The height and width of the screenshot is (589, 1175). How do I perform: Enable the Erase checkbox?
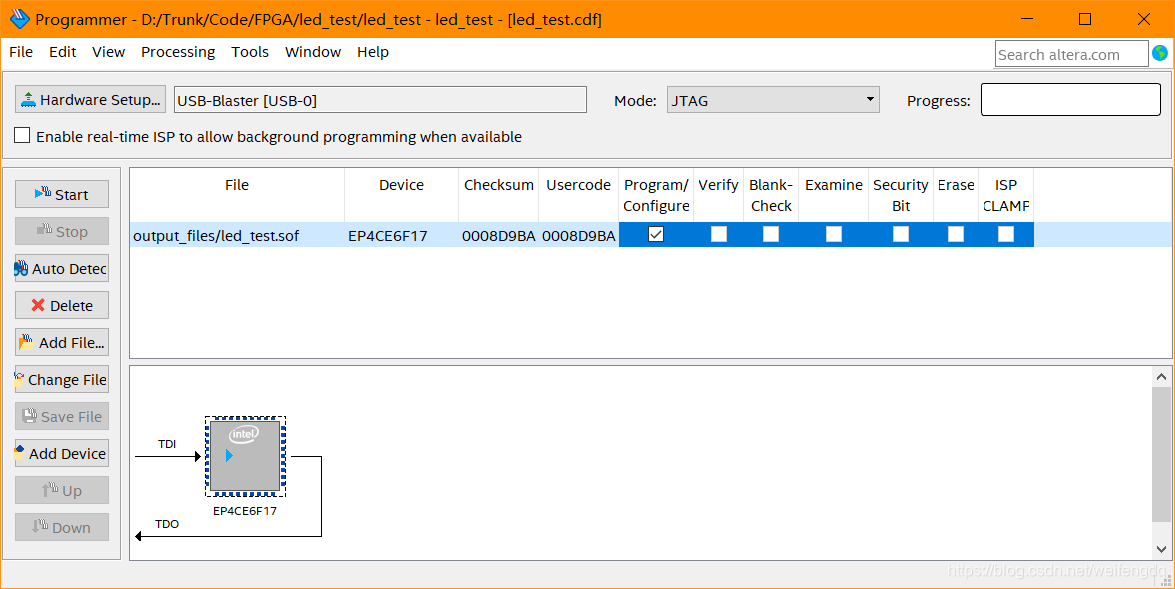[x=955, y=235]
